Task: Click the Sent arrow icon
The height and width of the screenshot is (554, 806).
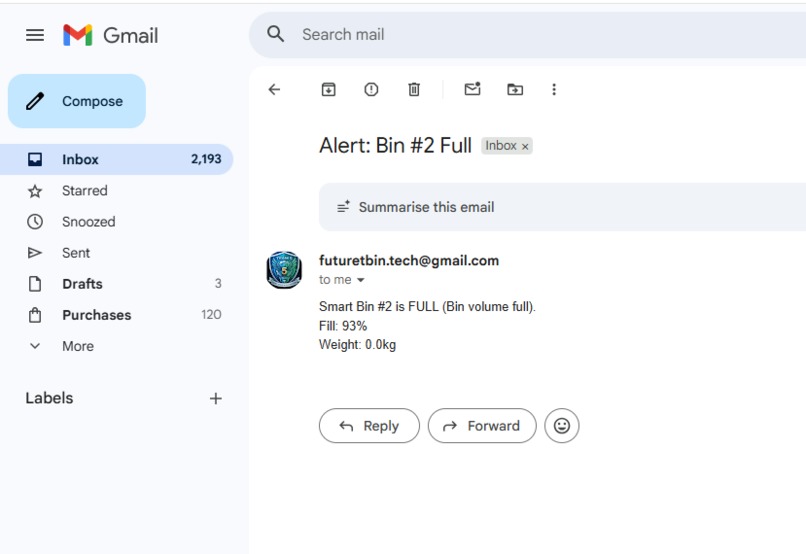Action: tap(35, 253)
